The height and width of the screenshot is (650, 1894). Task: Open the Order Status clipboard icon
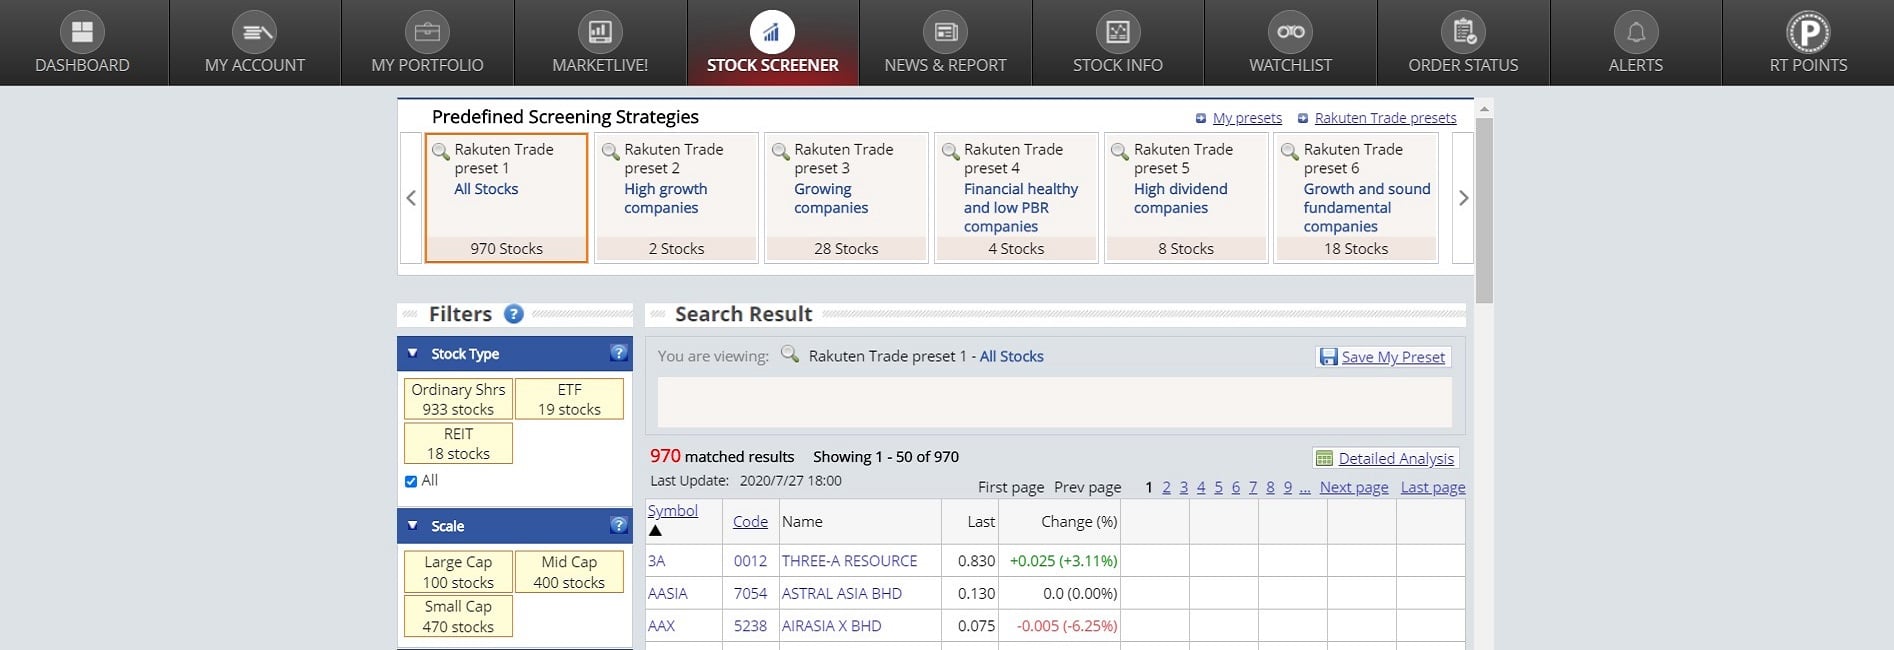(x=1463, y=32)
